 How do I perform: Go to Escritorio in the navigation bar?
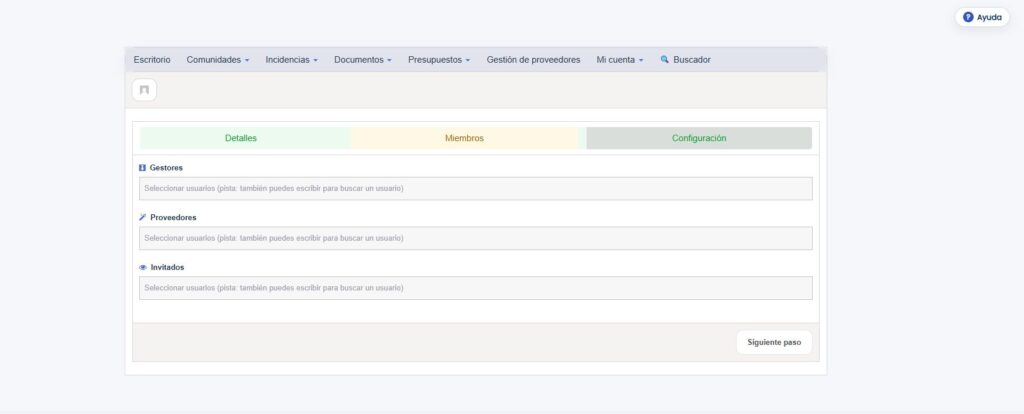pos(152,59)
